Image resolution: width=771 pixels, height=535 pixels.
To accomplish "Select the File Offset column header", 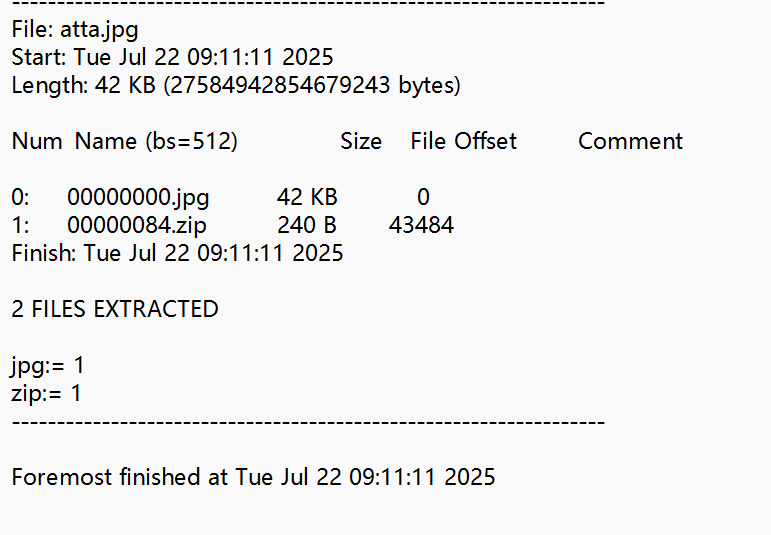I will pos(463,141).
